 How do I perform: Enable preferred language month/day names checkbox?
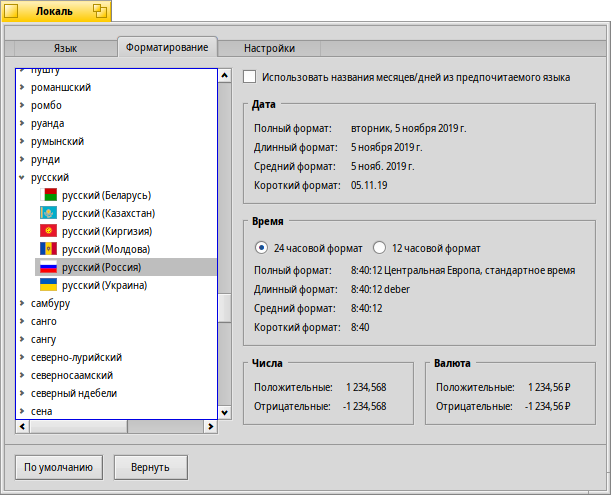coord(250,77)
